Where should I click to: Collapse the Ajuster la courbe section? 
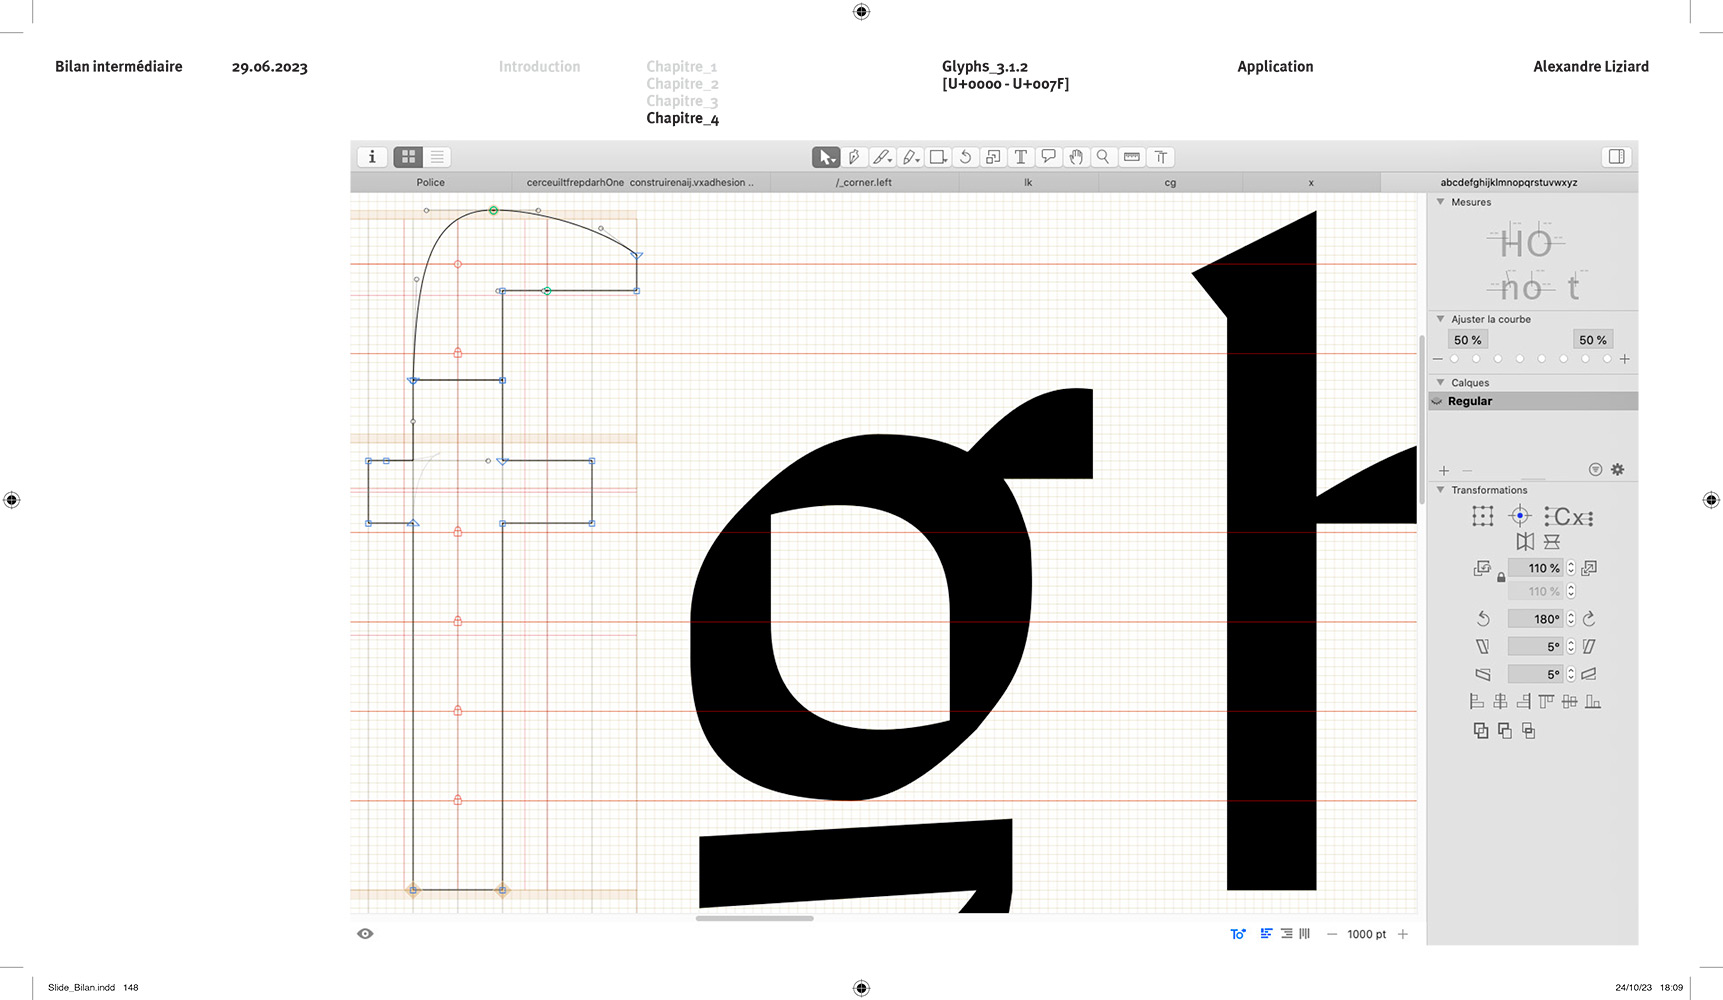[x=1440, y=319]
